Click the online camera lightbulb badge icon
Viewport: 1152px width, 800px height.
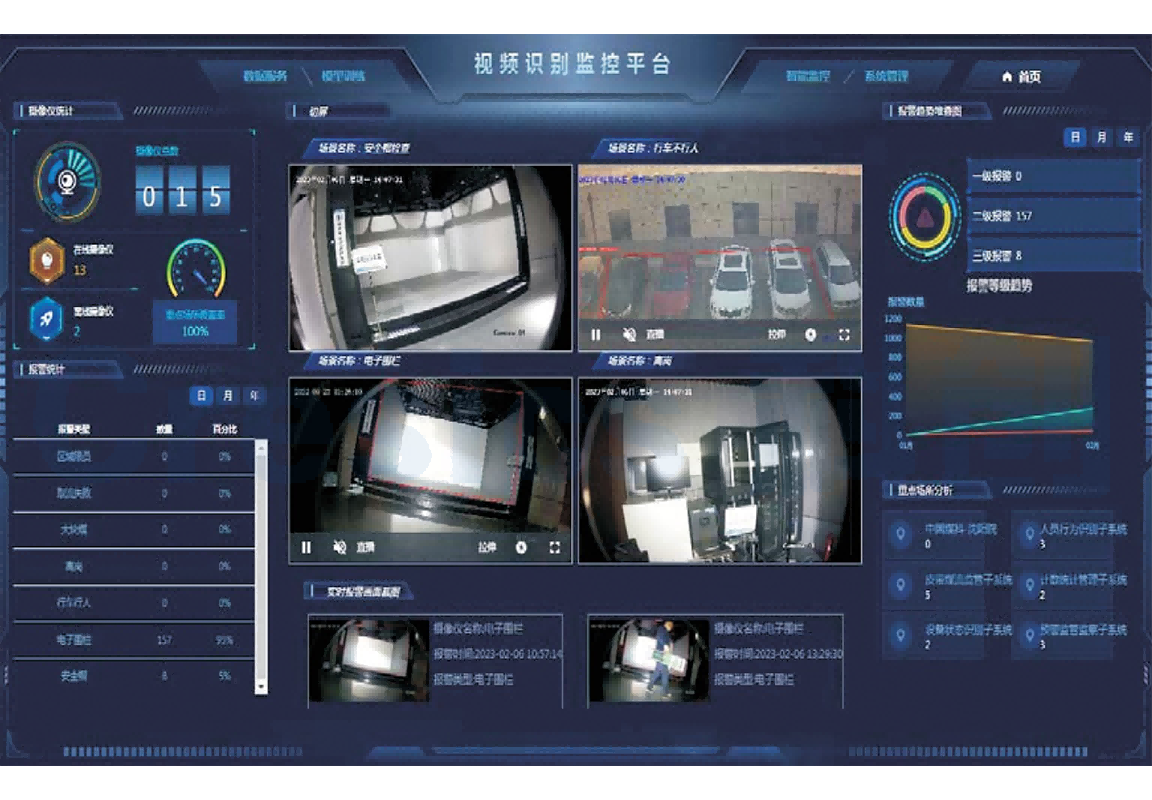(46, 261)
